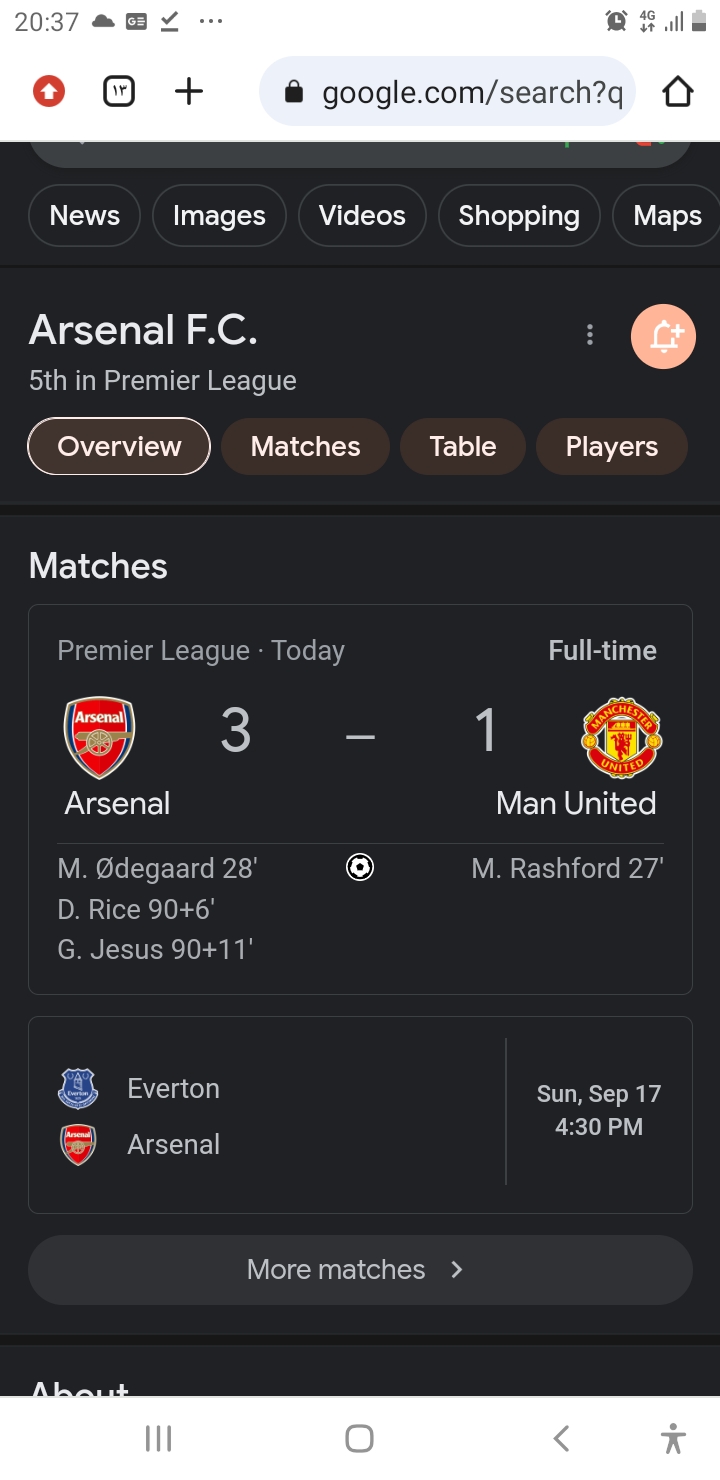Tap the Everton crest icon
The height and width of the screenshot is (1480, 720).
point(78,1088)
